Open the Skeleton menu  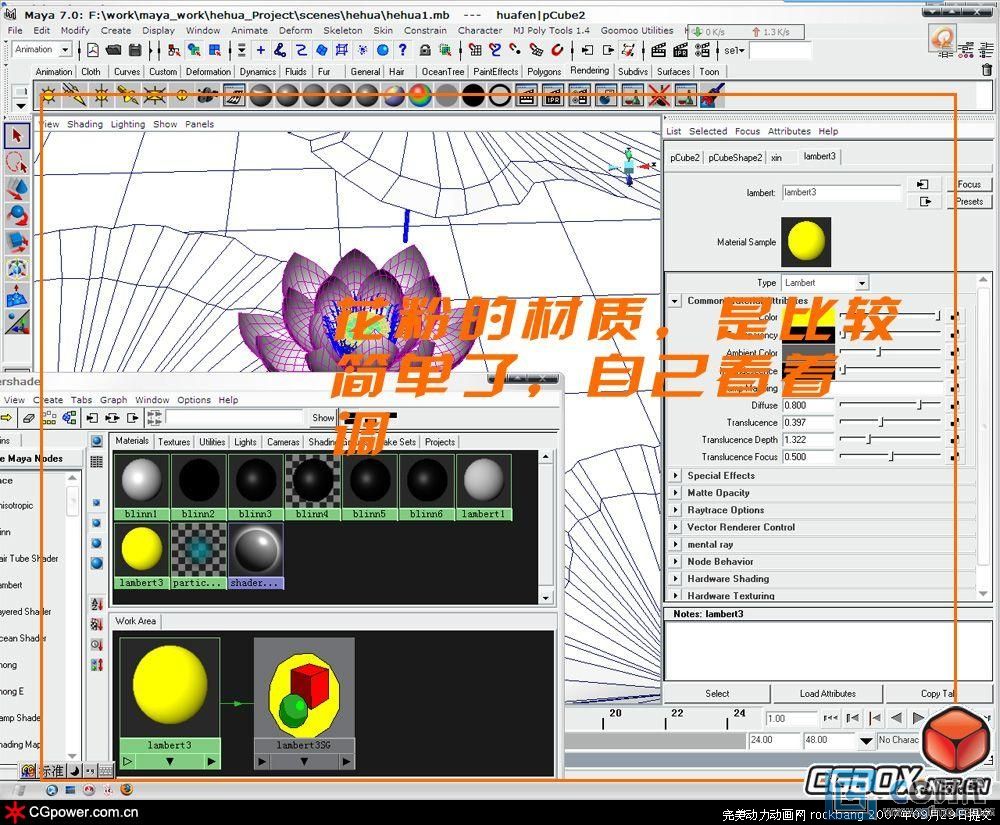pyautogui.click(x=342, y=30)
